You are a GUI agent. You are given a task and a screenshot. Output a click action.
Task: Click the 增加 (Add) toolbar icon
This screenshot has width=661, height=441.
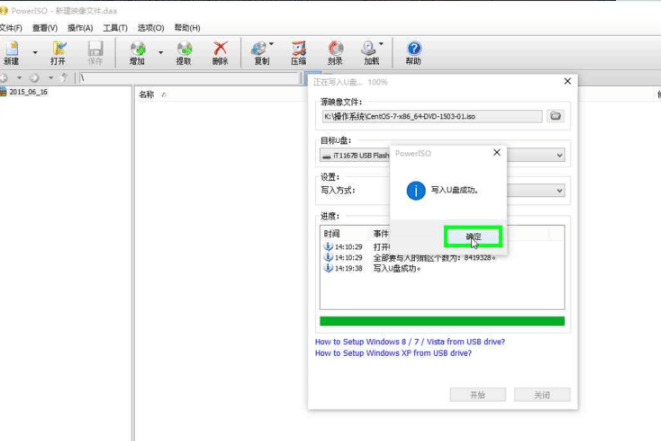pos(137,52)
